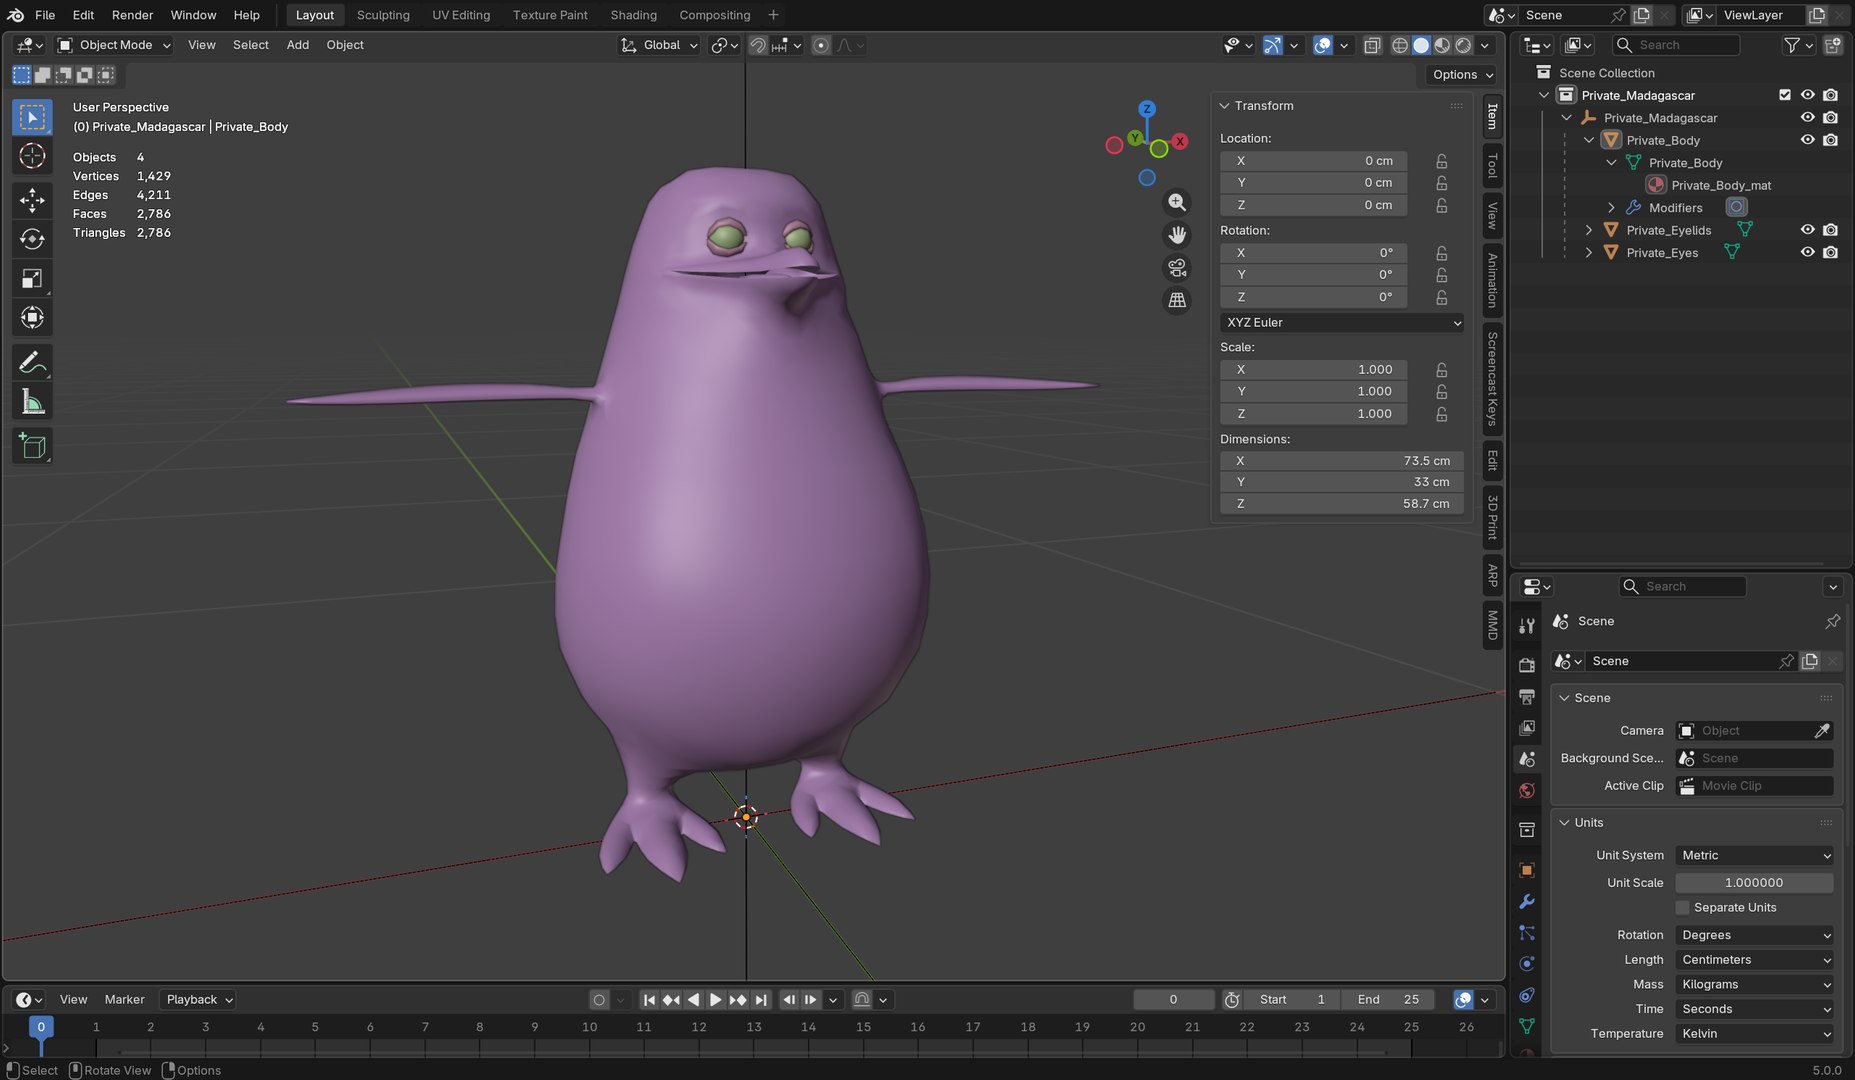
Task: Open the viewport Options button
Action: click(1462, 75)
